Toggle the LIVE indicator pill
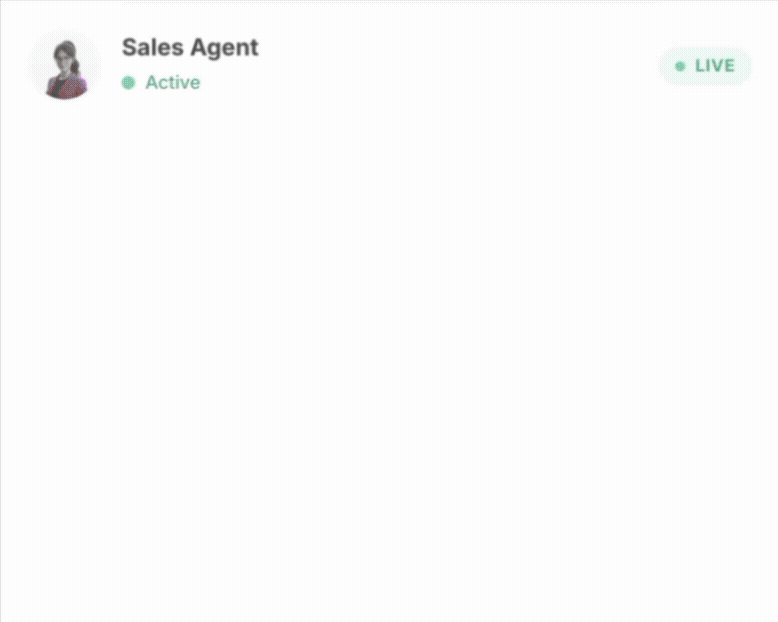Screen dimensions: 778x622 click(x=705, y=66)
